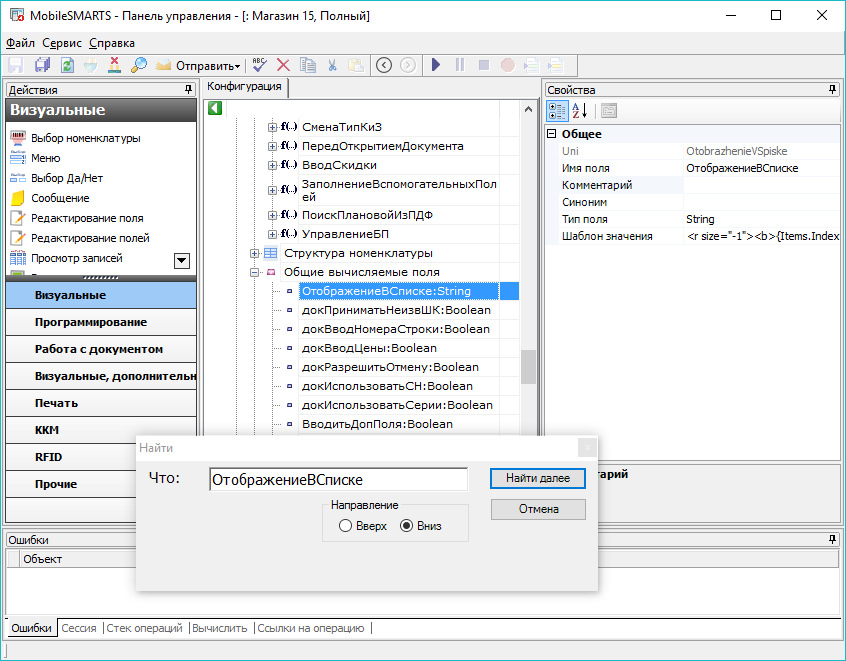Select докВводЦены:Boolean tree item
The width and height of the screenshot is (846, 661).
[369, 348]
